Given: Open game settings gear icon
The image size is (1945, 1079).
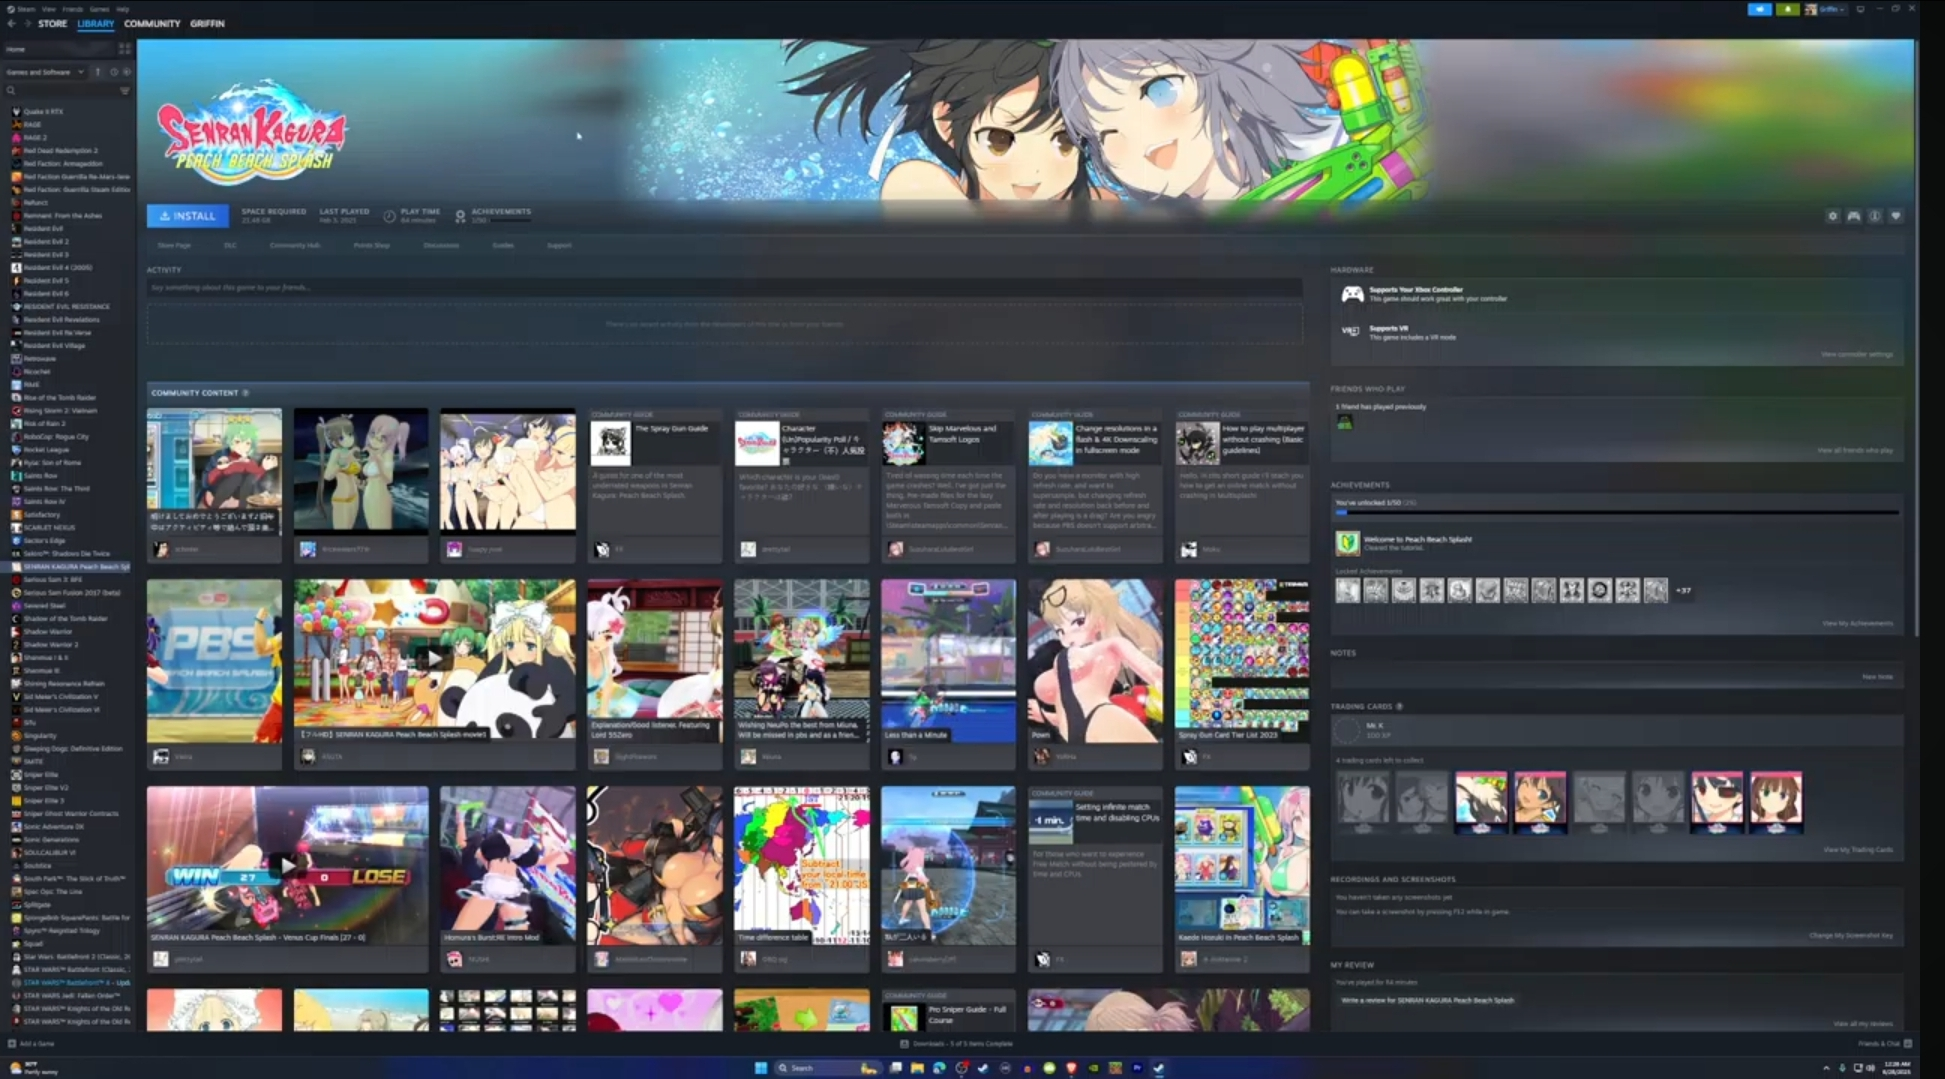Looking at the screenshot, I should click(x=1832, y=216).
